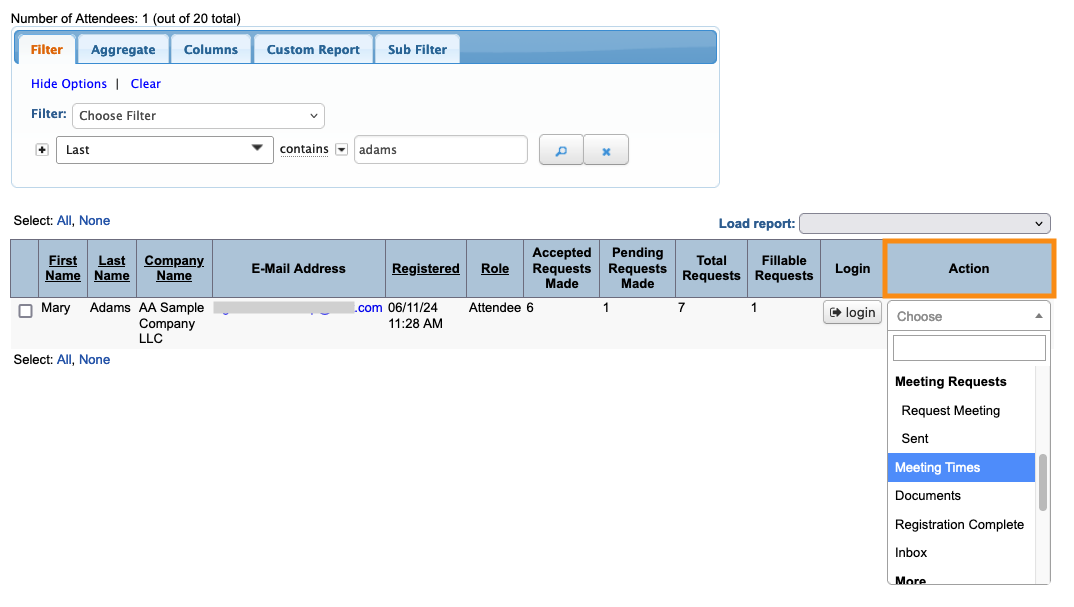
Task: Sort by Role column header
Action: click(x=495, y=269)
